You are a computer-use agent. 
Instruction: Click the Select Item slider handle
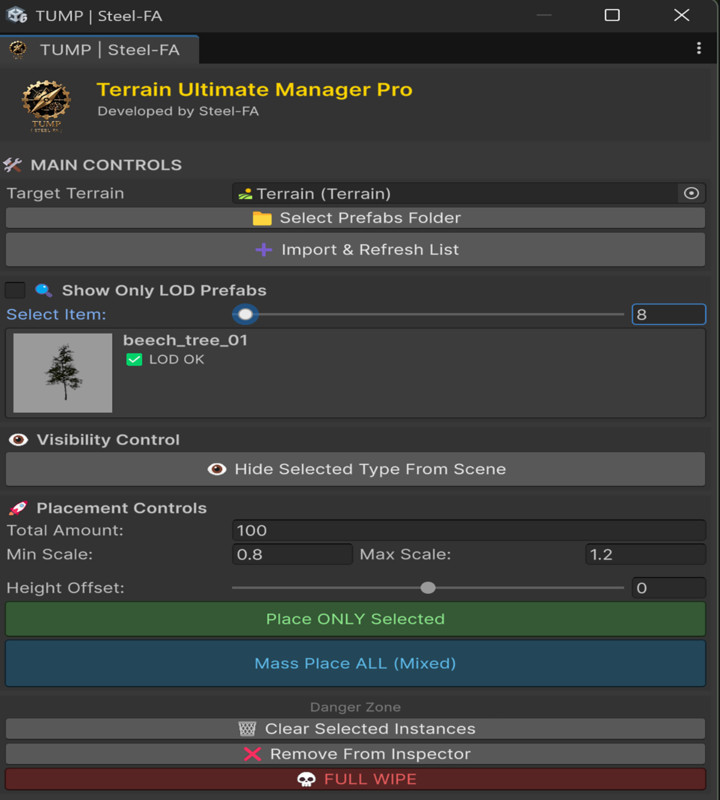coord(245,314)
